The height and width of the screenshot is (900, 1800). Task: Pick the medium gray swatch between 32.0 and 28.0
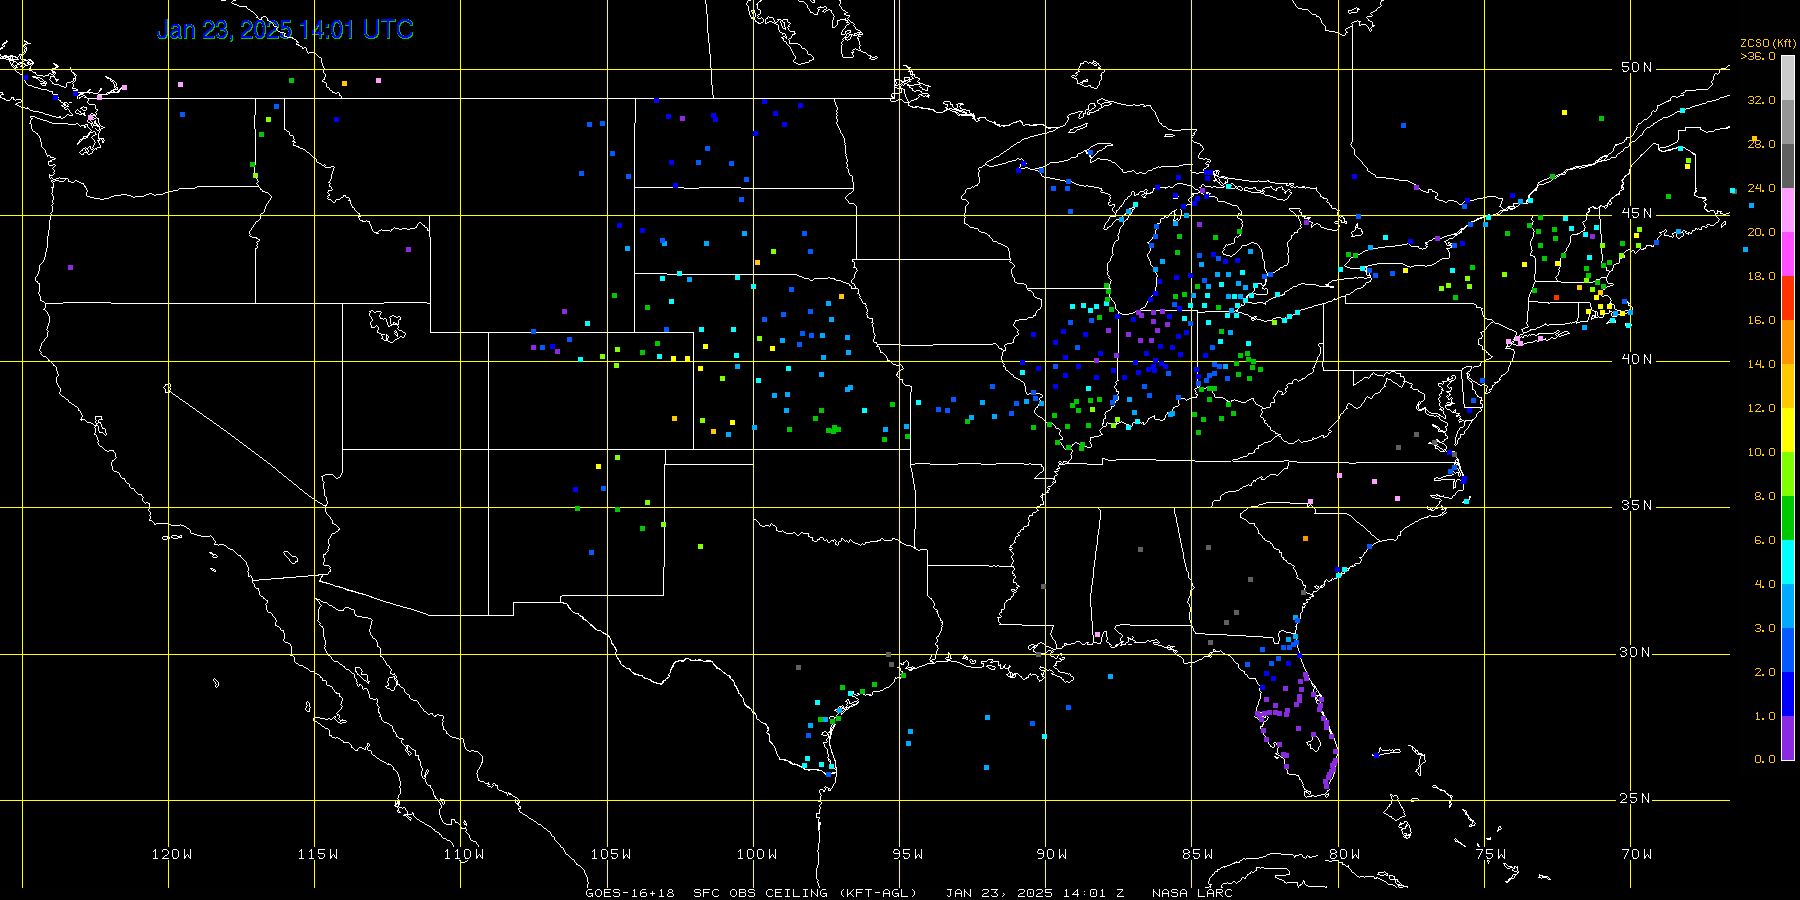point(1788,122)
